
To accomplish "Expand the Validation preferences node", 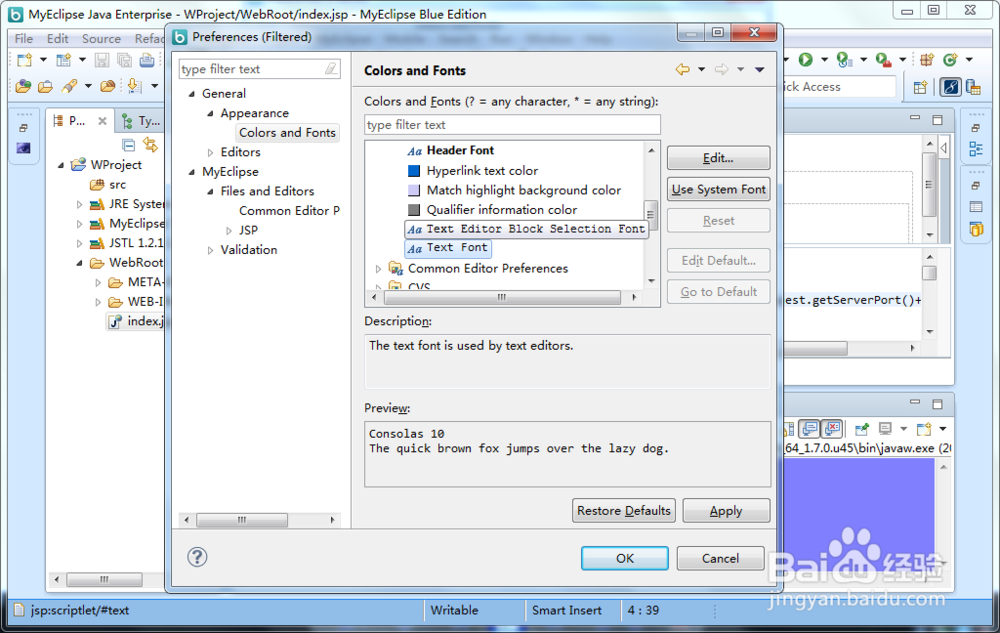I will tap(210, 251).
